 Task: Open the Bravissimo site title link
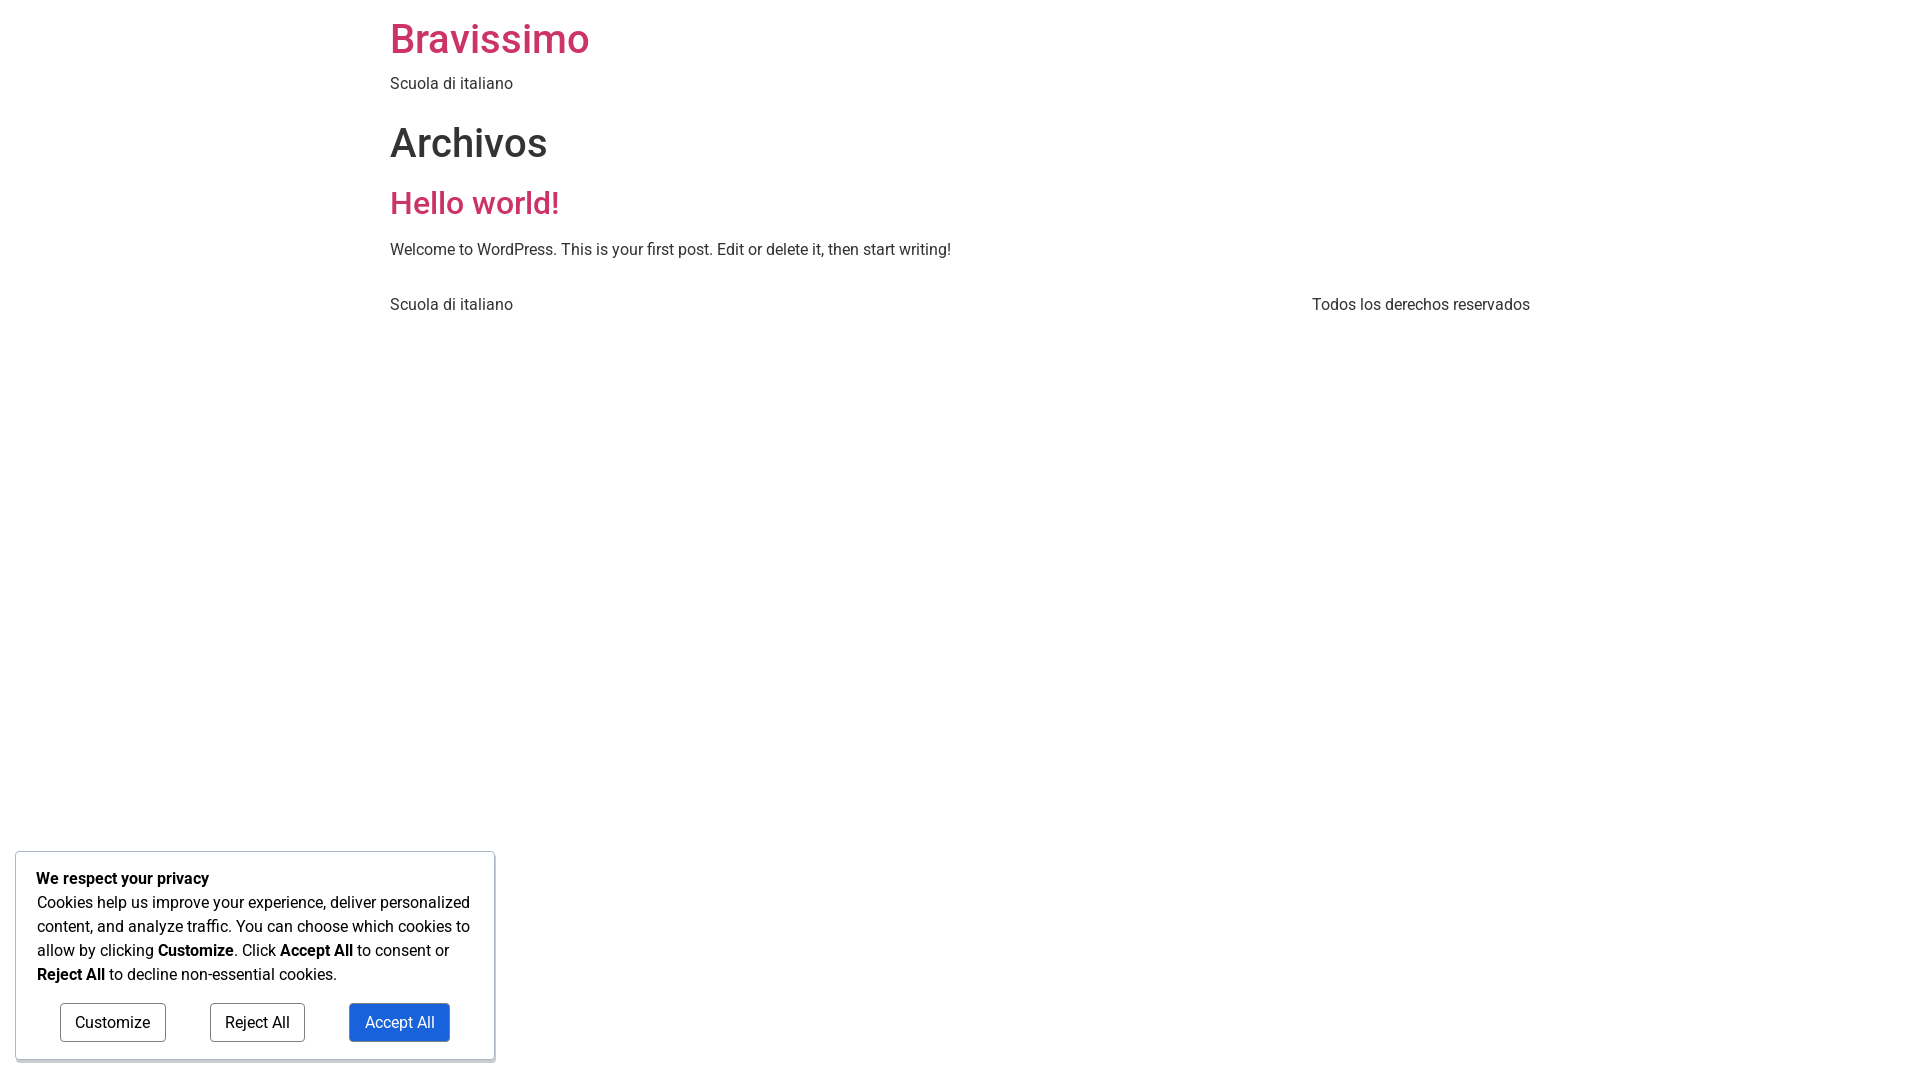click(489, 40)
